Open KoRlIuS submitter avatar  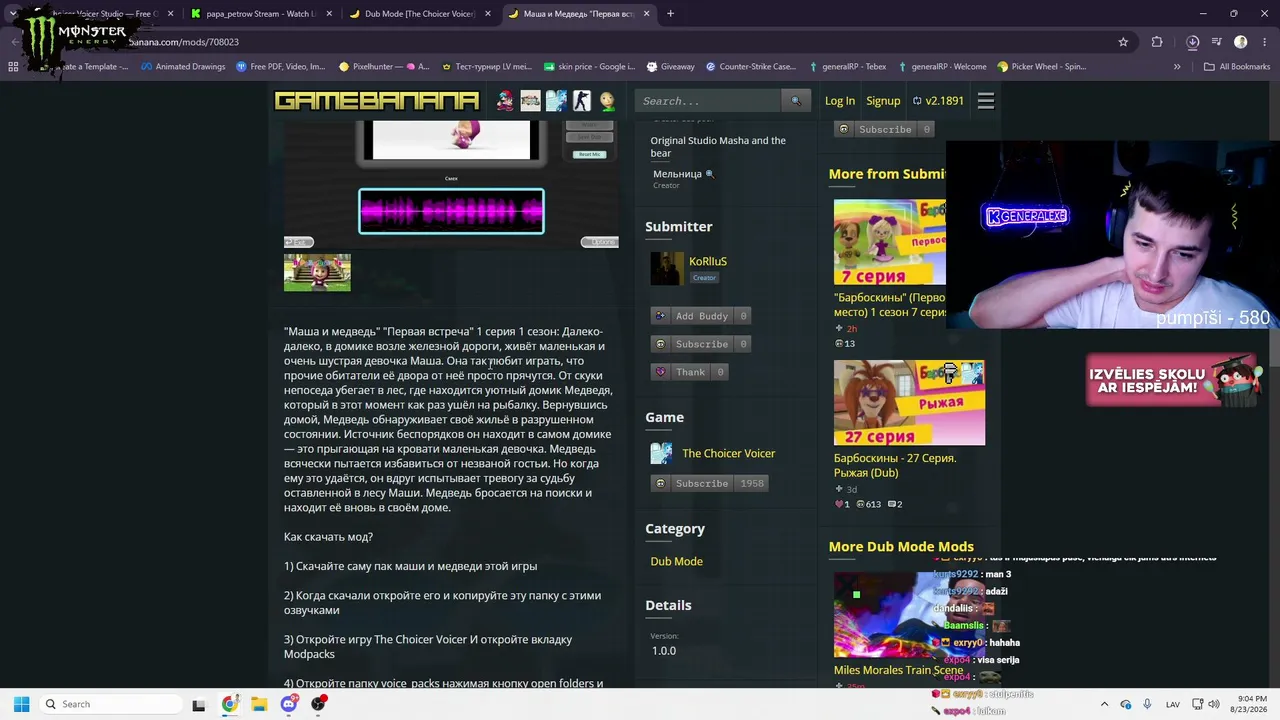pos(666,268)
